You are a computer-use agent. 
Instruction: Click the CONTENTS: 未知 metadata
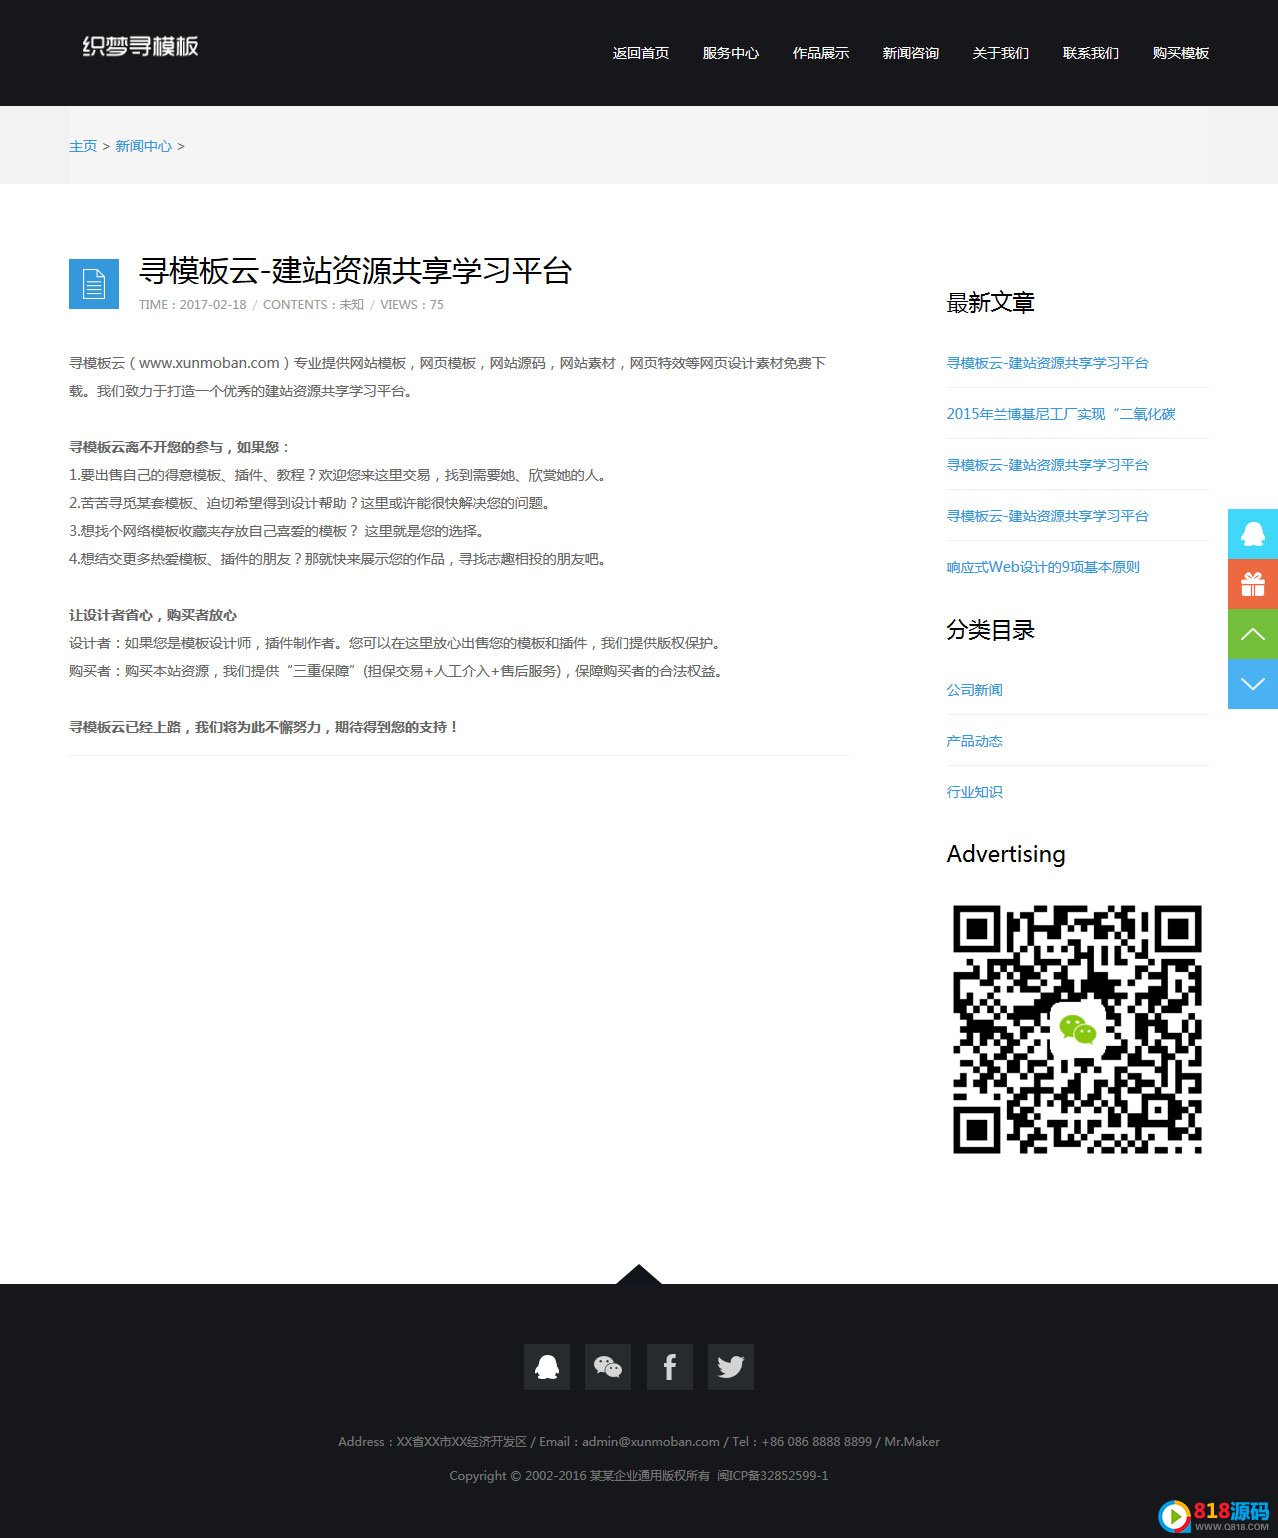(313, 305)
